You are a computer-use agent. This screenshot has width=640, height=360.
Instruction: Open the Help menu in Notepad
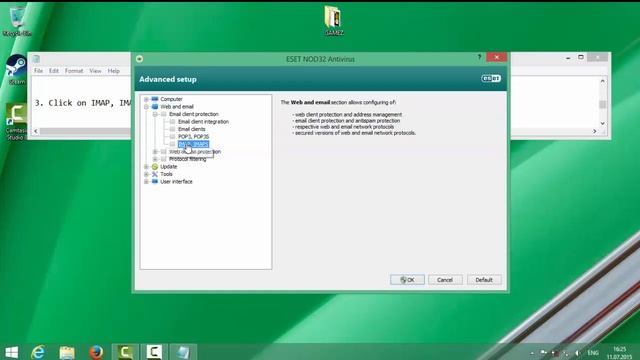click(113, 71)
